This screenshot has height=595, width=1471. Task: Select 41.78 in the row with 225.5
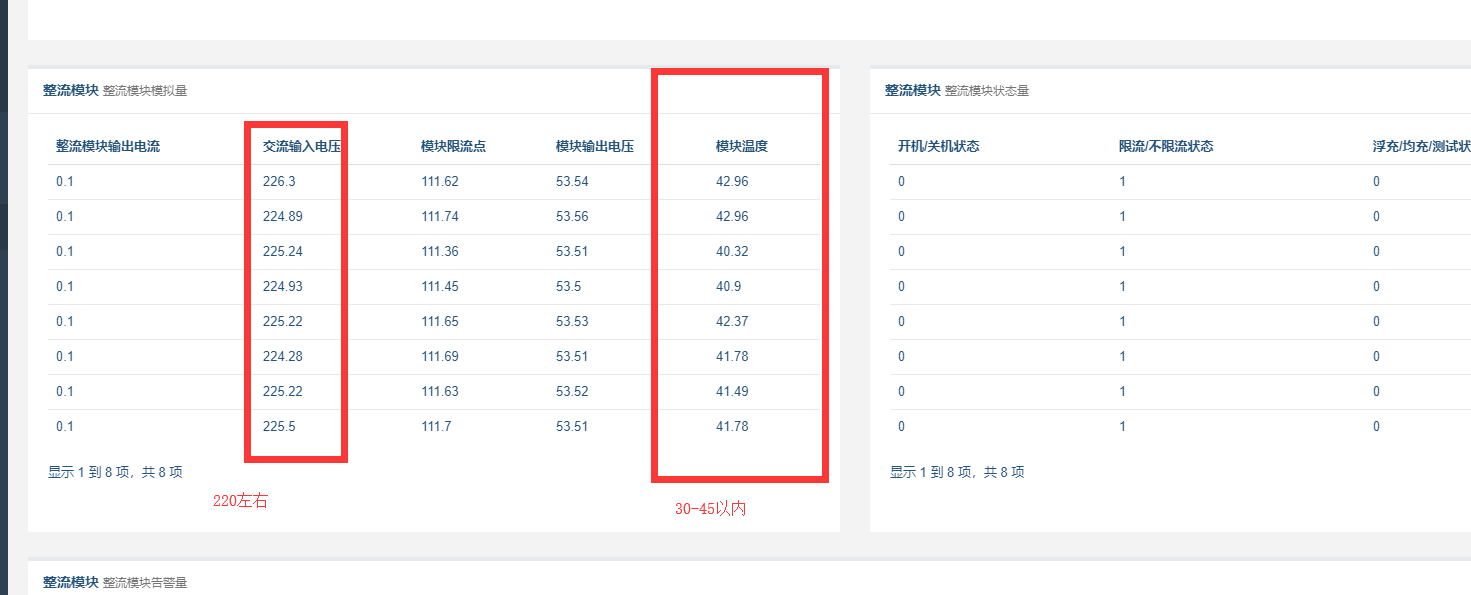[x=732, y=426]
